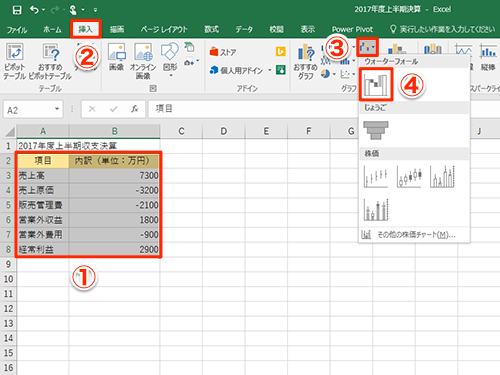Click 個人用アドイン button
500x375 pixels.
tap(237, 70)
